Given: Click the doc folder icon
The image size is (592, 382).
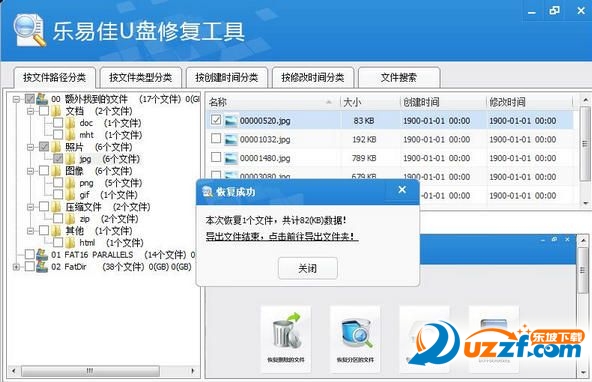Looking at the screenshot, I should point(69,123).
